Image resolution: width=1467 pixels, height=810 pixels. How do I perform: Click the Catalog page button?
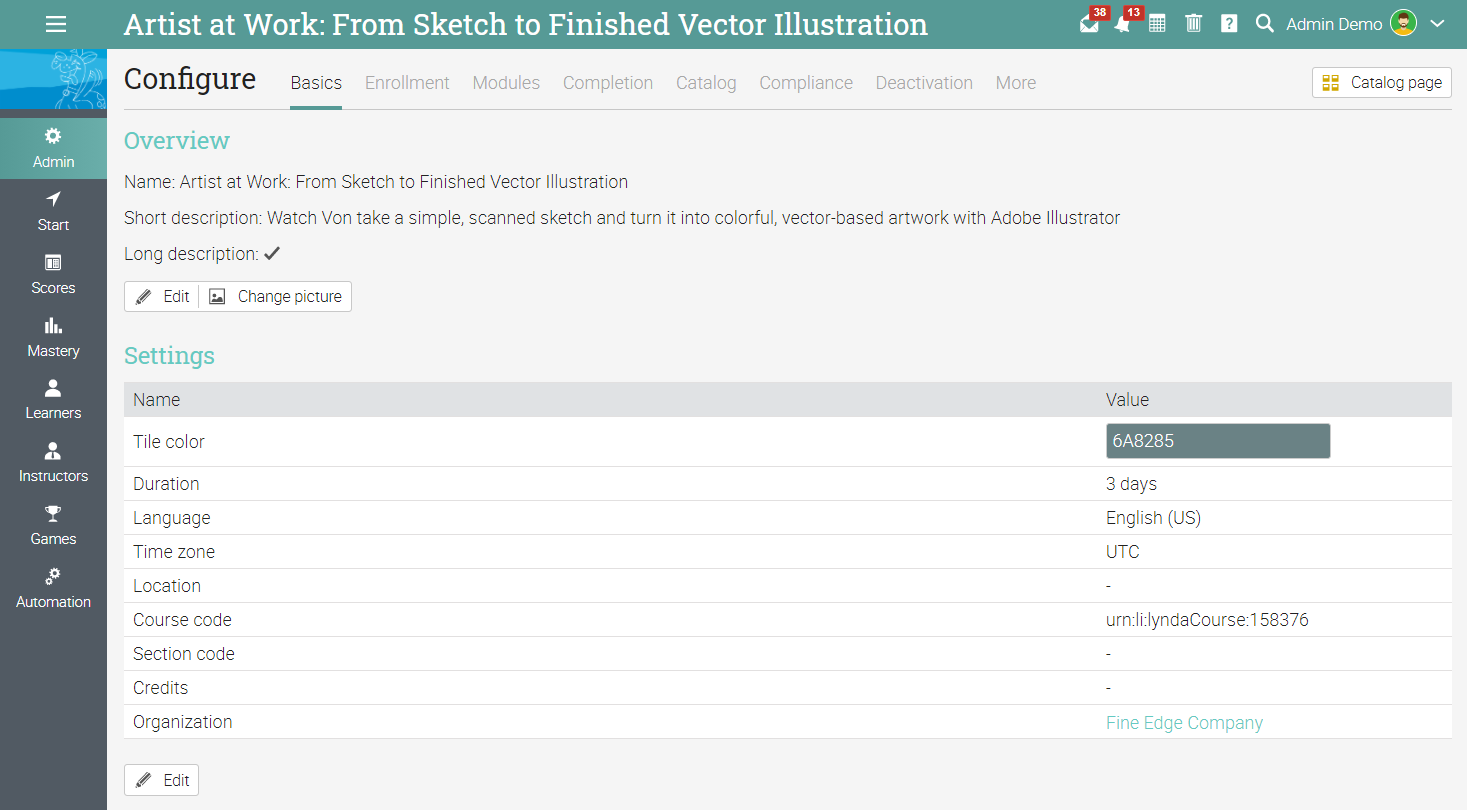[1382, 83]
